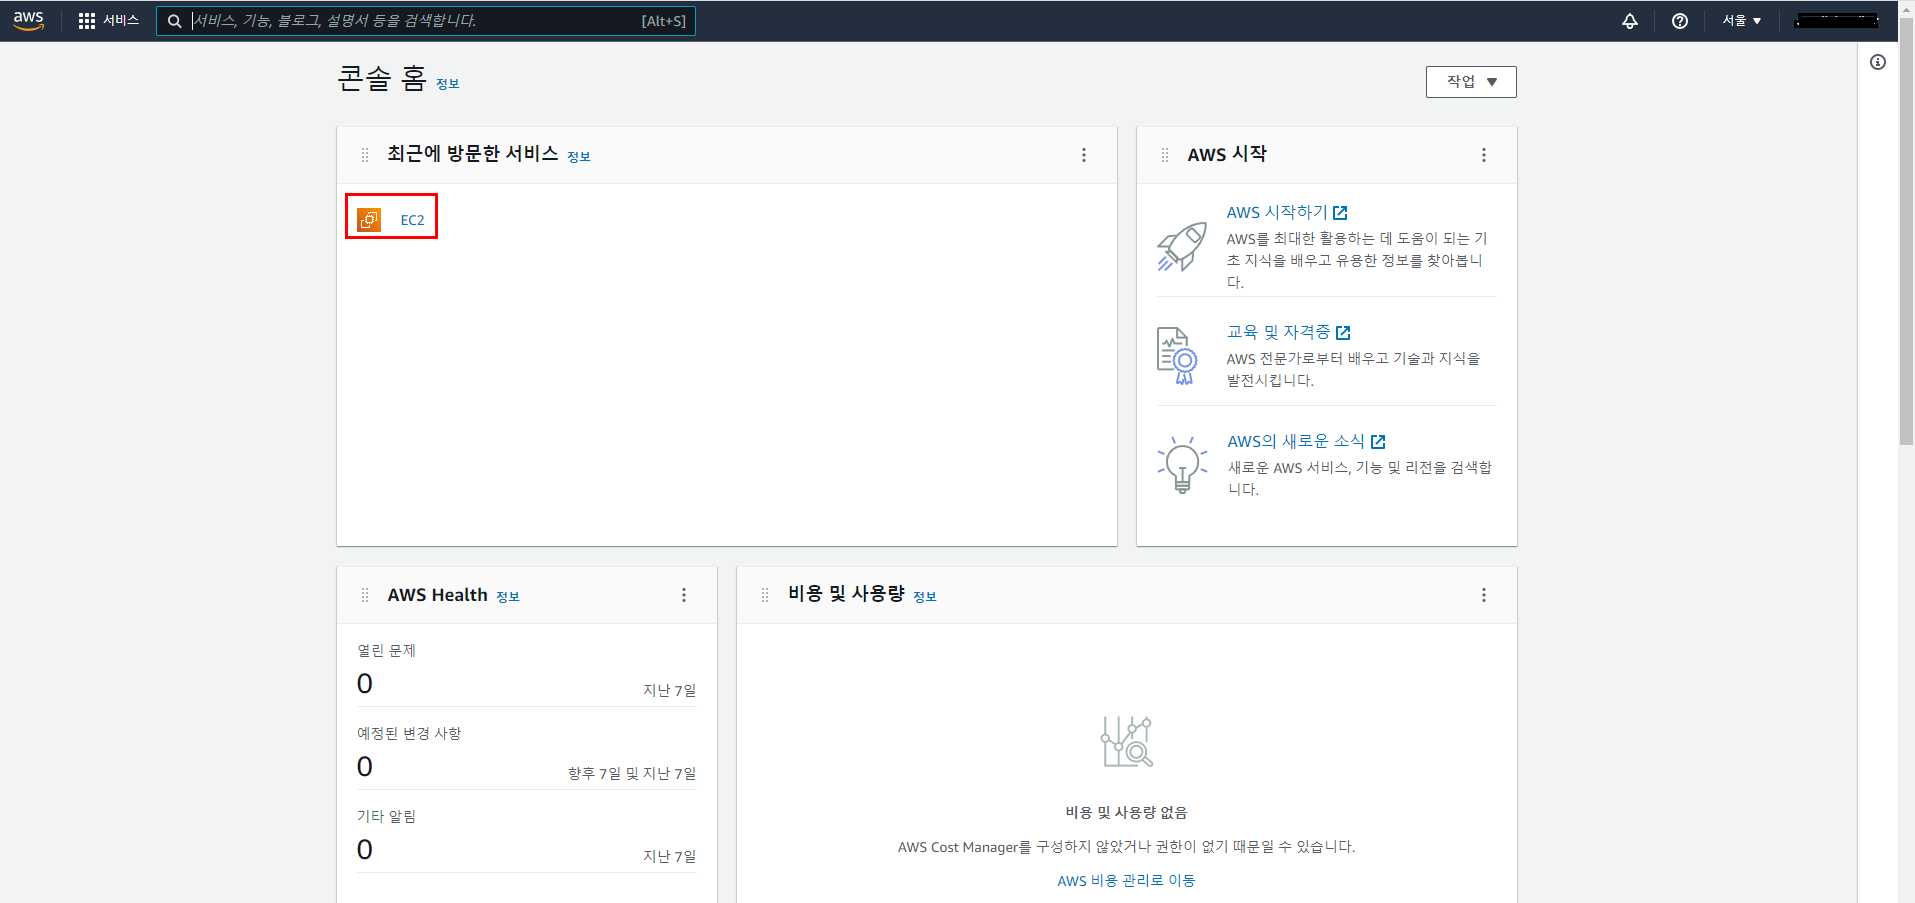1915x903 pixels.
Task: Click the certificate icon for 교육 및 자격증
Action: click(x=1177, y=356)
